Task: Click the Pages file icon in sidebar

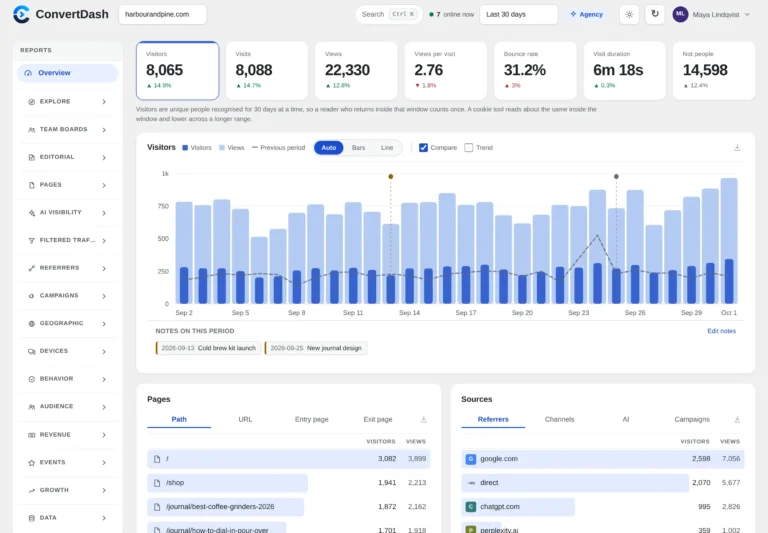Action: [x=31, y=185]
